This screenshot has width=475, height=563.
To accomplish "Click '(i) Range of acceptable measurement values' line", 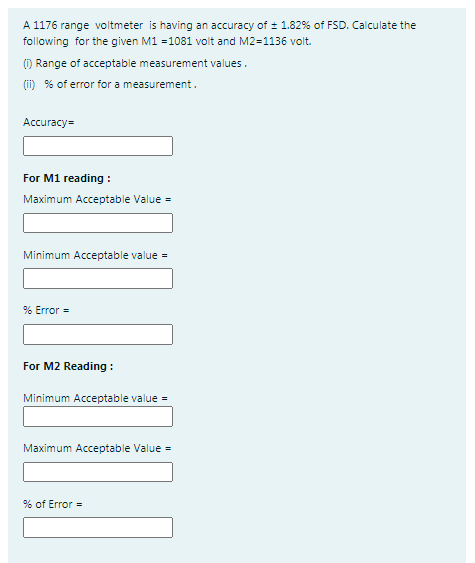I will coord(135,64).
